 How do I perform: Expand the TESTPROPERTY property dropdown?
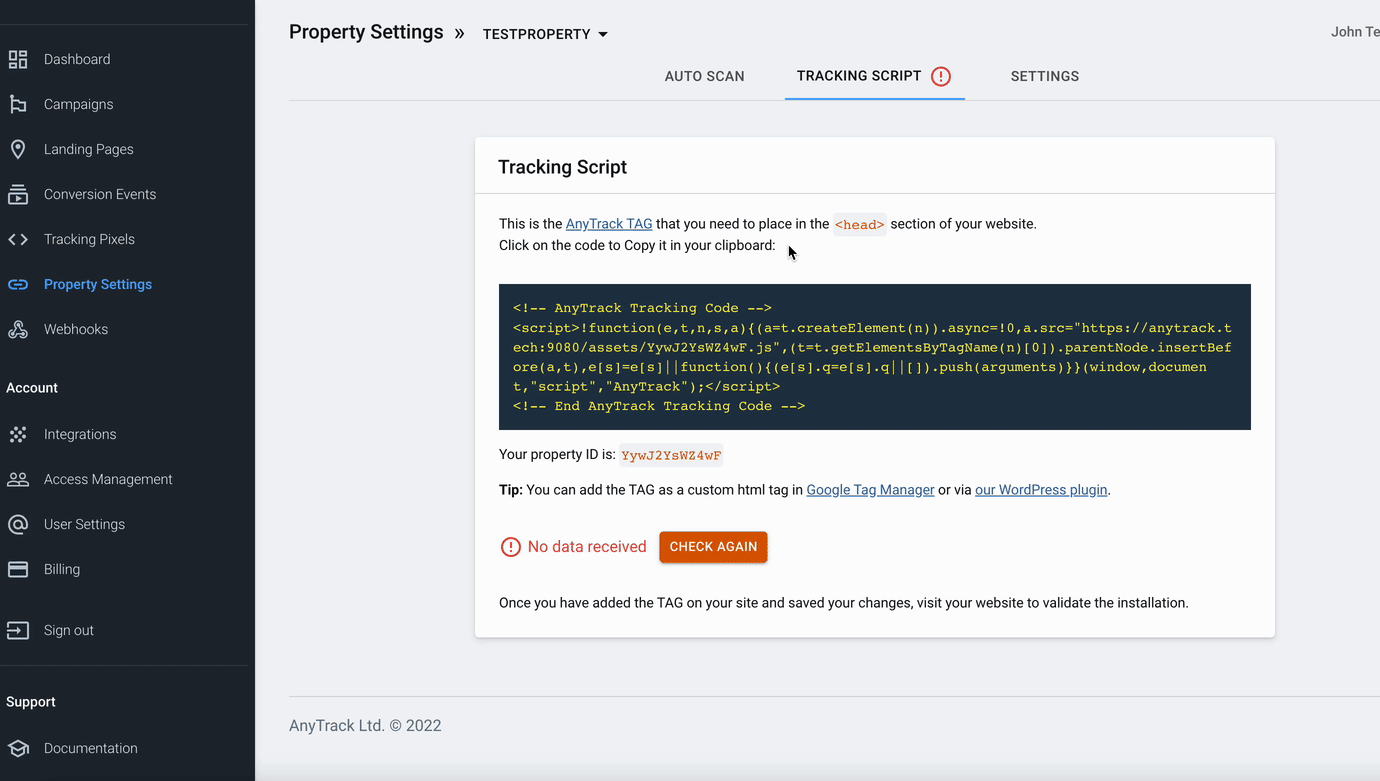545,34
